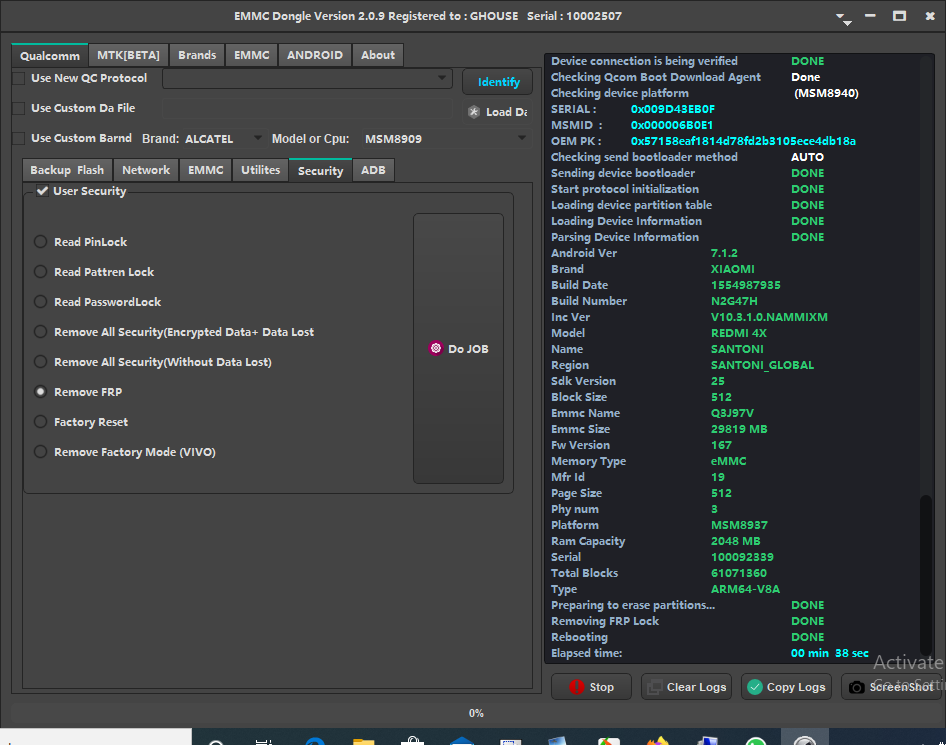The width and height of the screenshot is (946, 745).
Task: Open the title bar options arrow menu
Action: pyautogui.click(x=843, y=18)
